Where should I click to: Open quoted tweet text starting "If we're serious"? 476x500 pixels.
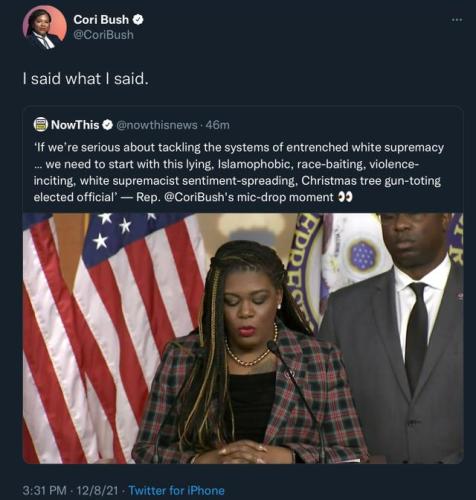[x=239, y=172]
